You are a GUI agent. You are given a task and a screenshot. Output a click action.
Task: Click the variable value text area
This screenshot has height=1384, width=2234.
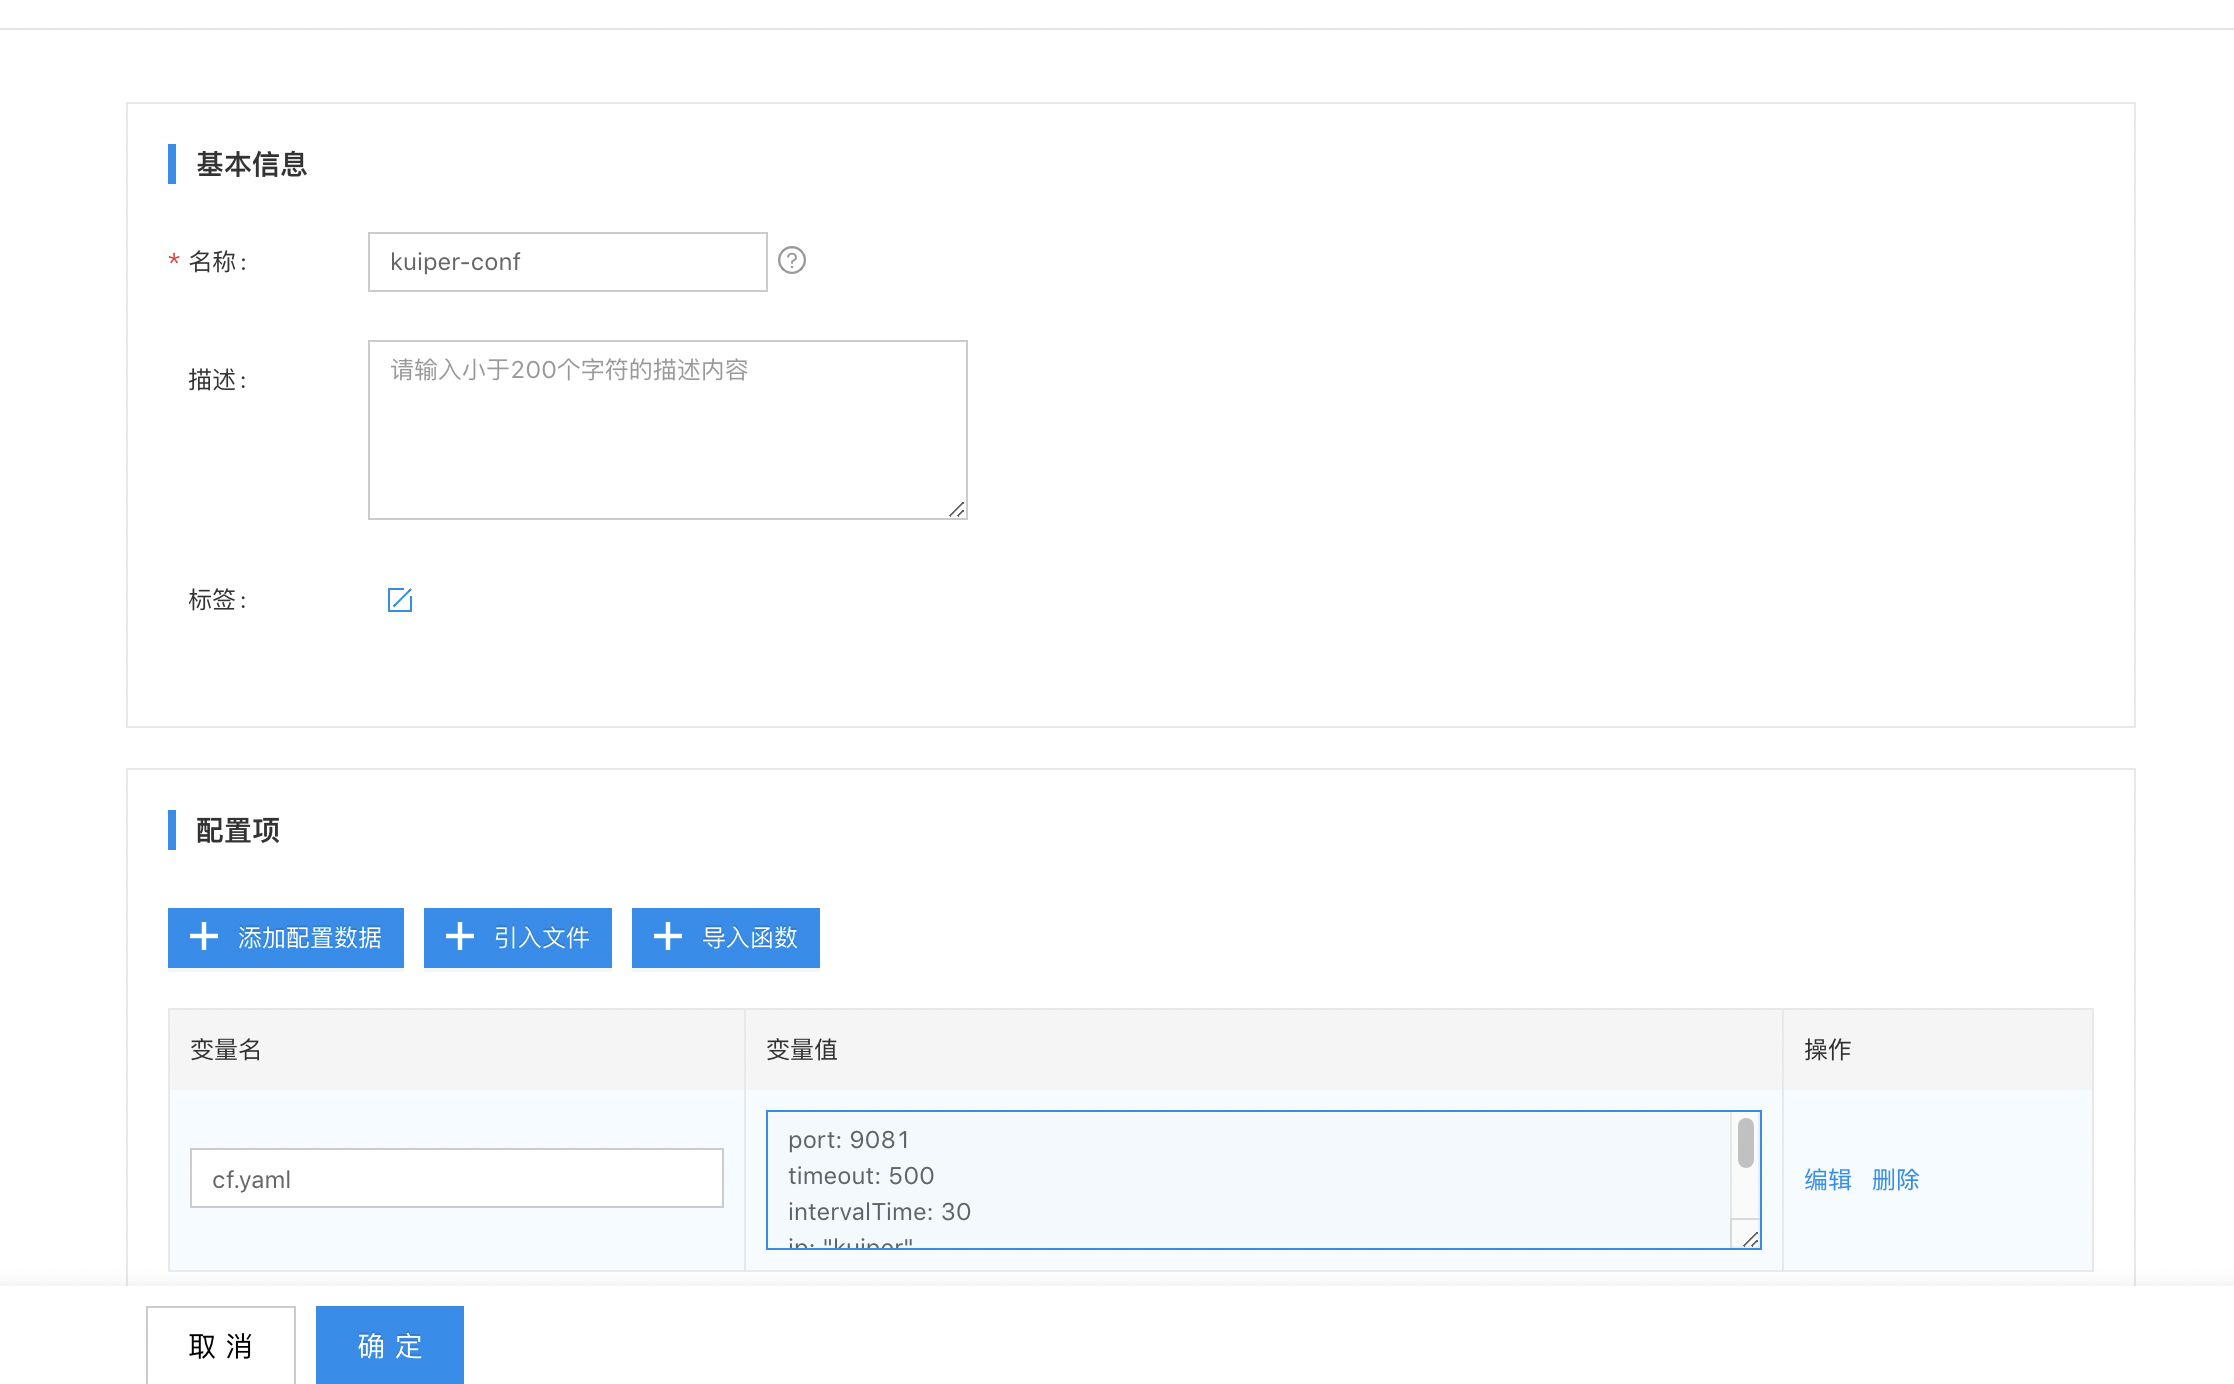point(1250,1180)
